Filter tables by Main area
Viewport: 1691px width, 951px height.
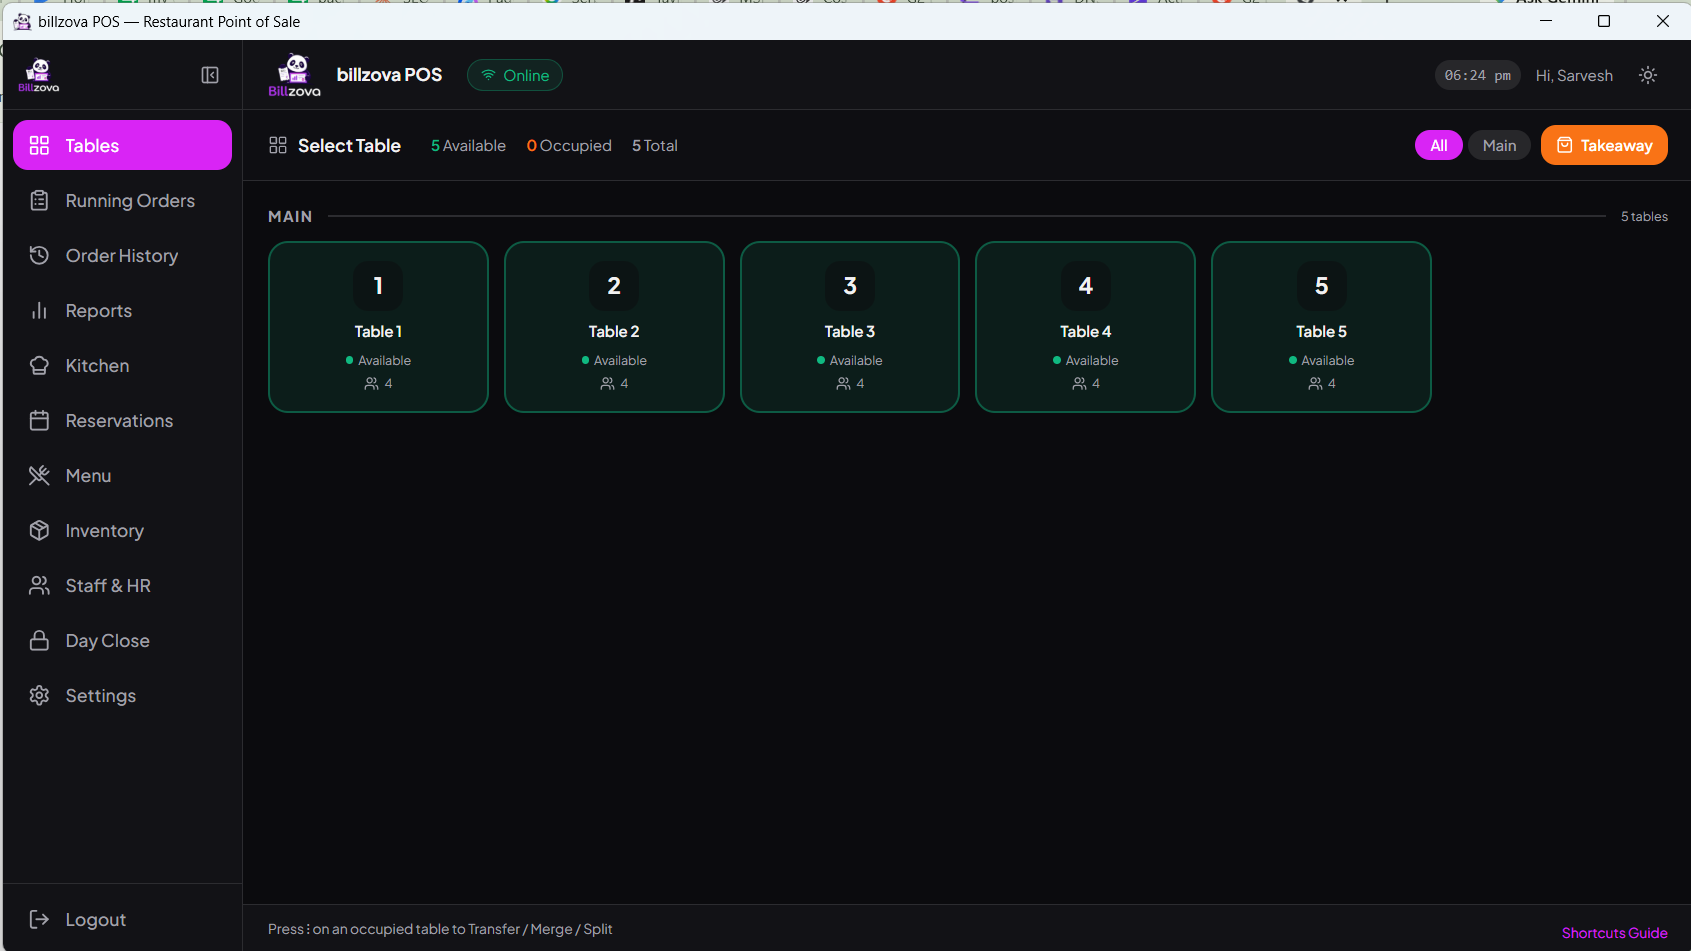1499,145
